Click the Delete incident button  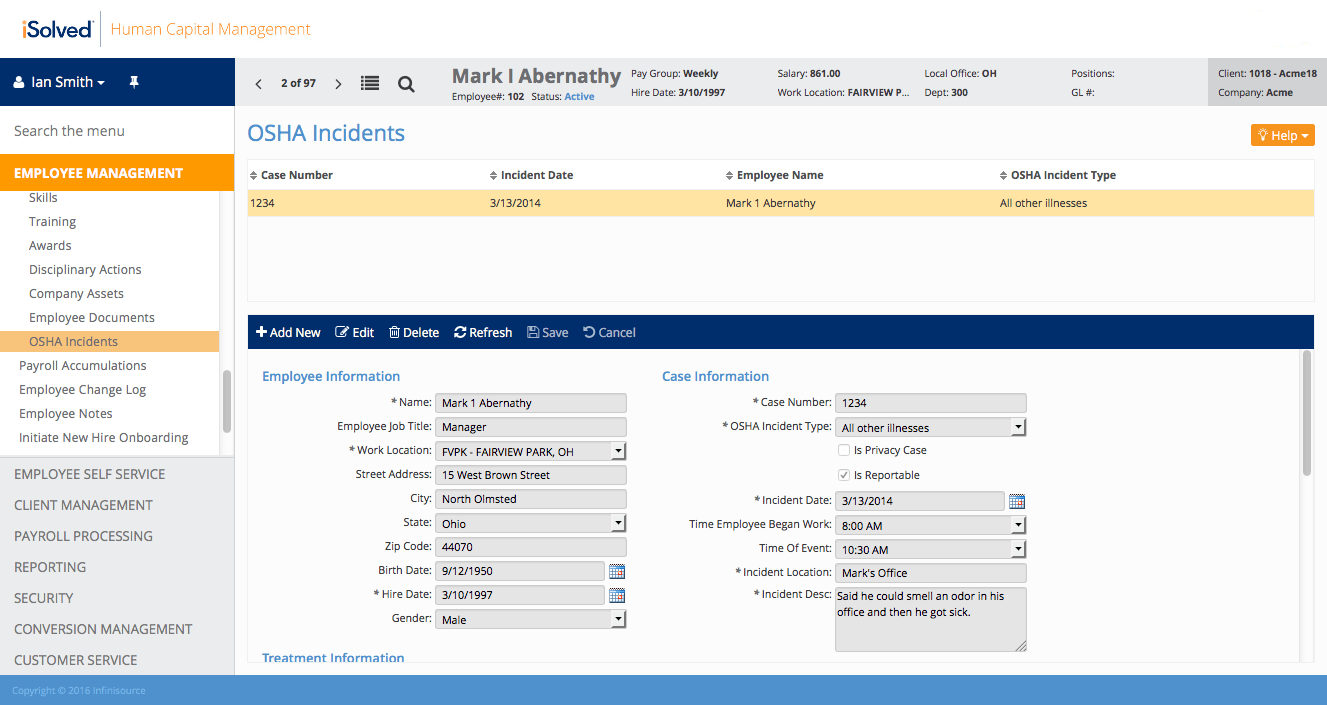coord(414,332)
